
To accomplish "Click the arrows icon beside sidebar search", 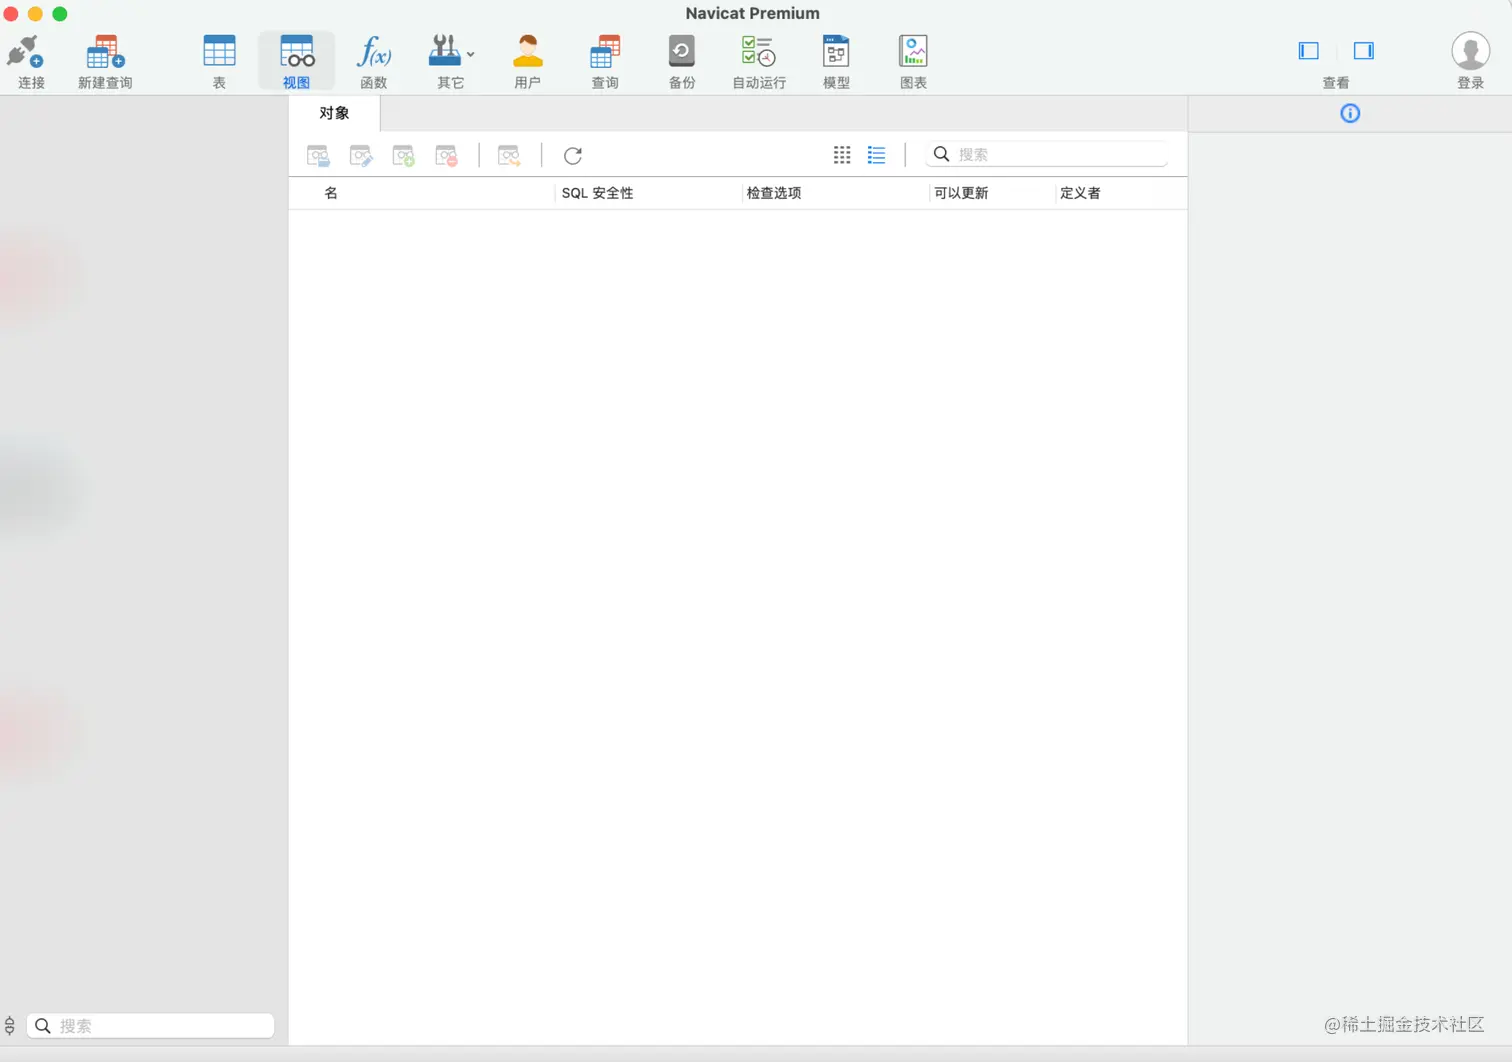I will point(10,1025).
